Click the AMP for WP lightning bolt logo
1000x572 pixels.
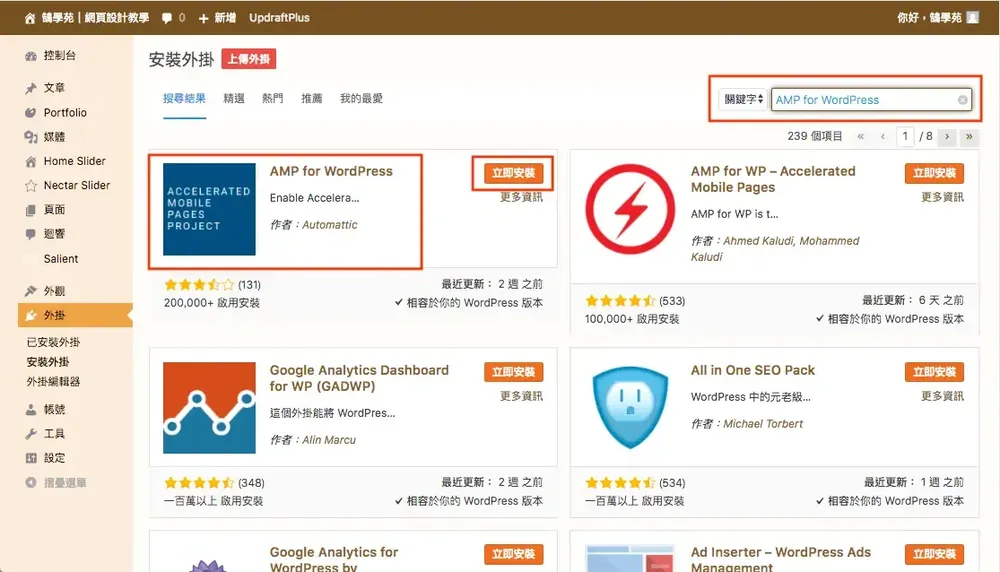630,209
